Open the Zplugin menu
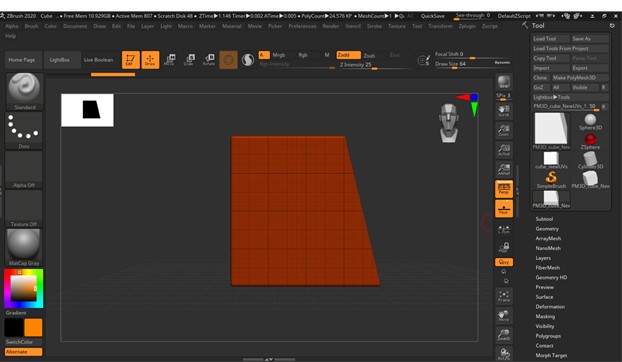Viewport: 622px width, 362px height. click(467, 26)
